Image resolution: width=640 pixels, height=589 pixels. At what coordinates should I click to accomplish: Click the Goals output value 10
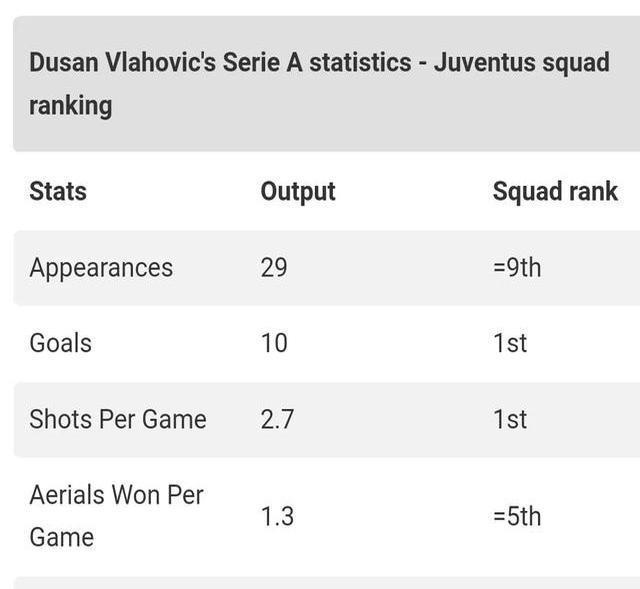274,343
